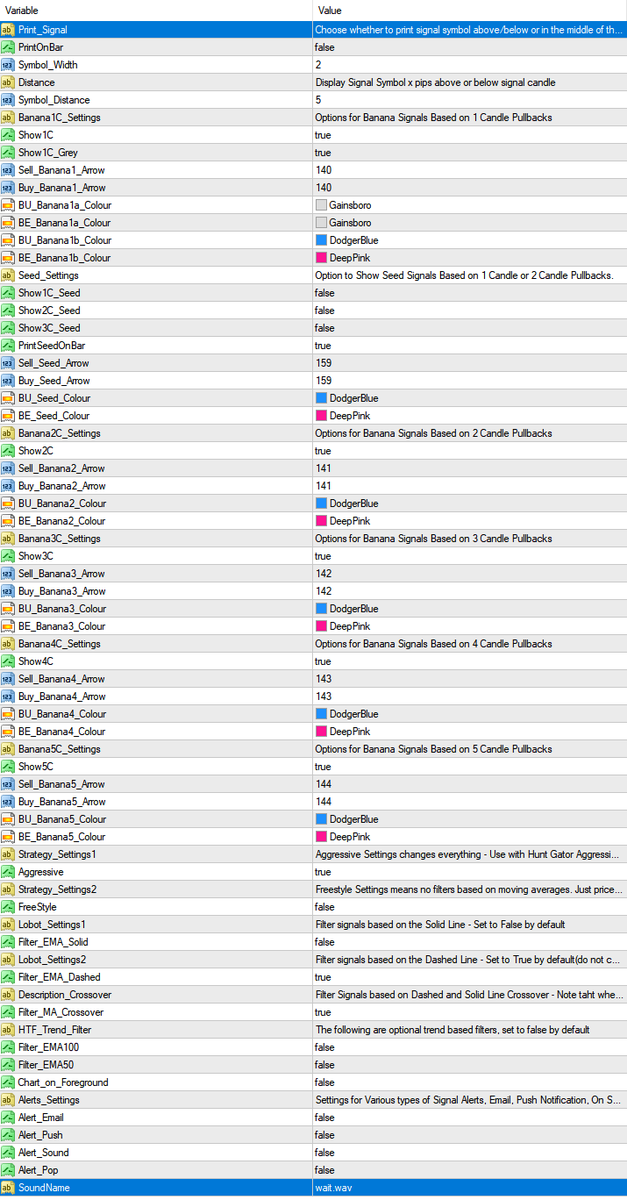Pick the Gainsboro swatch for BU_Banana1a_Colour

[321, 205]
